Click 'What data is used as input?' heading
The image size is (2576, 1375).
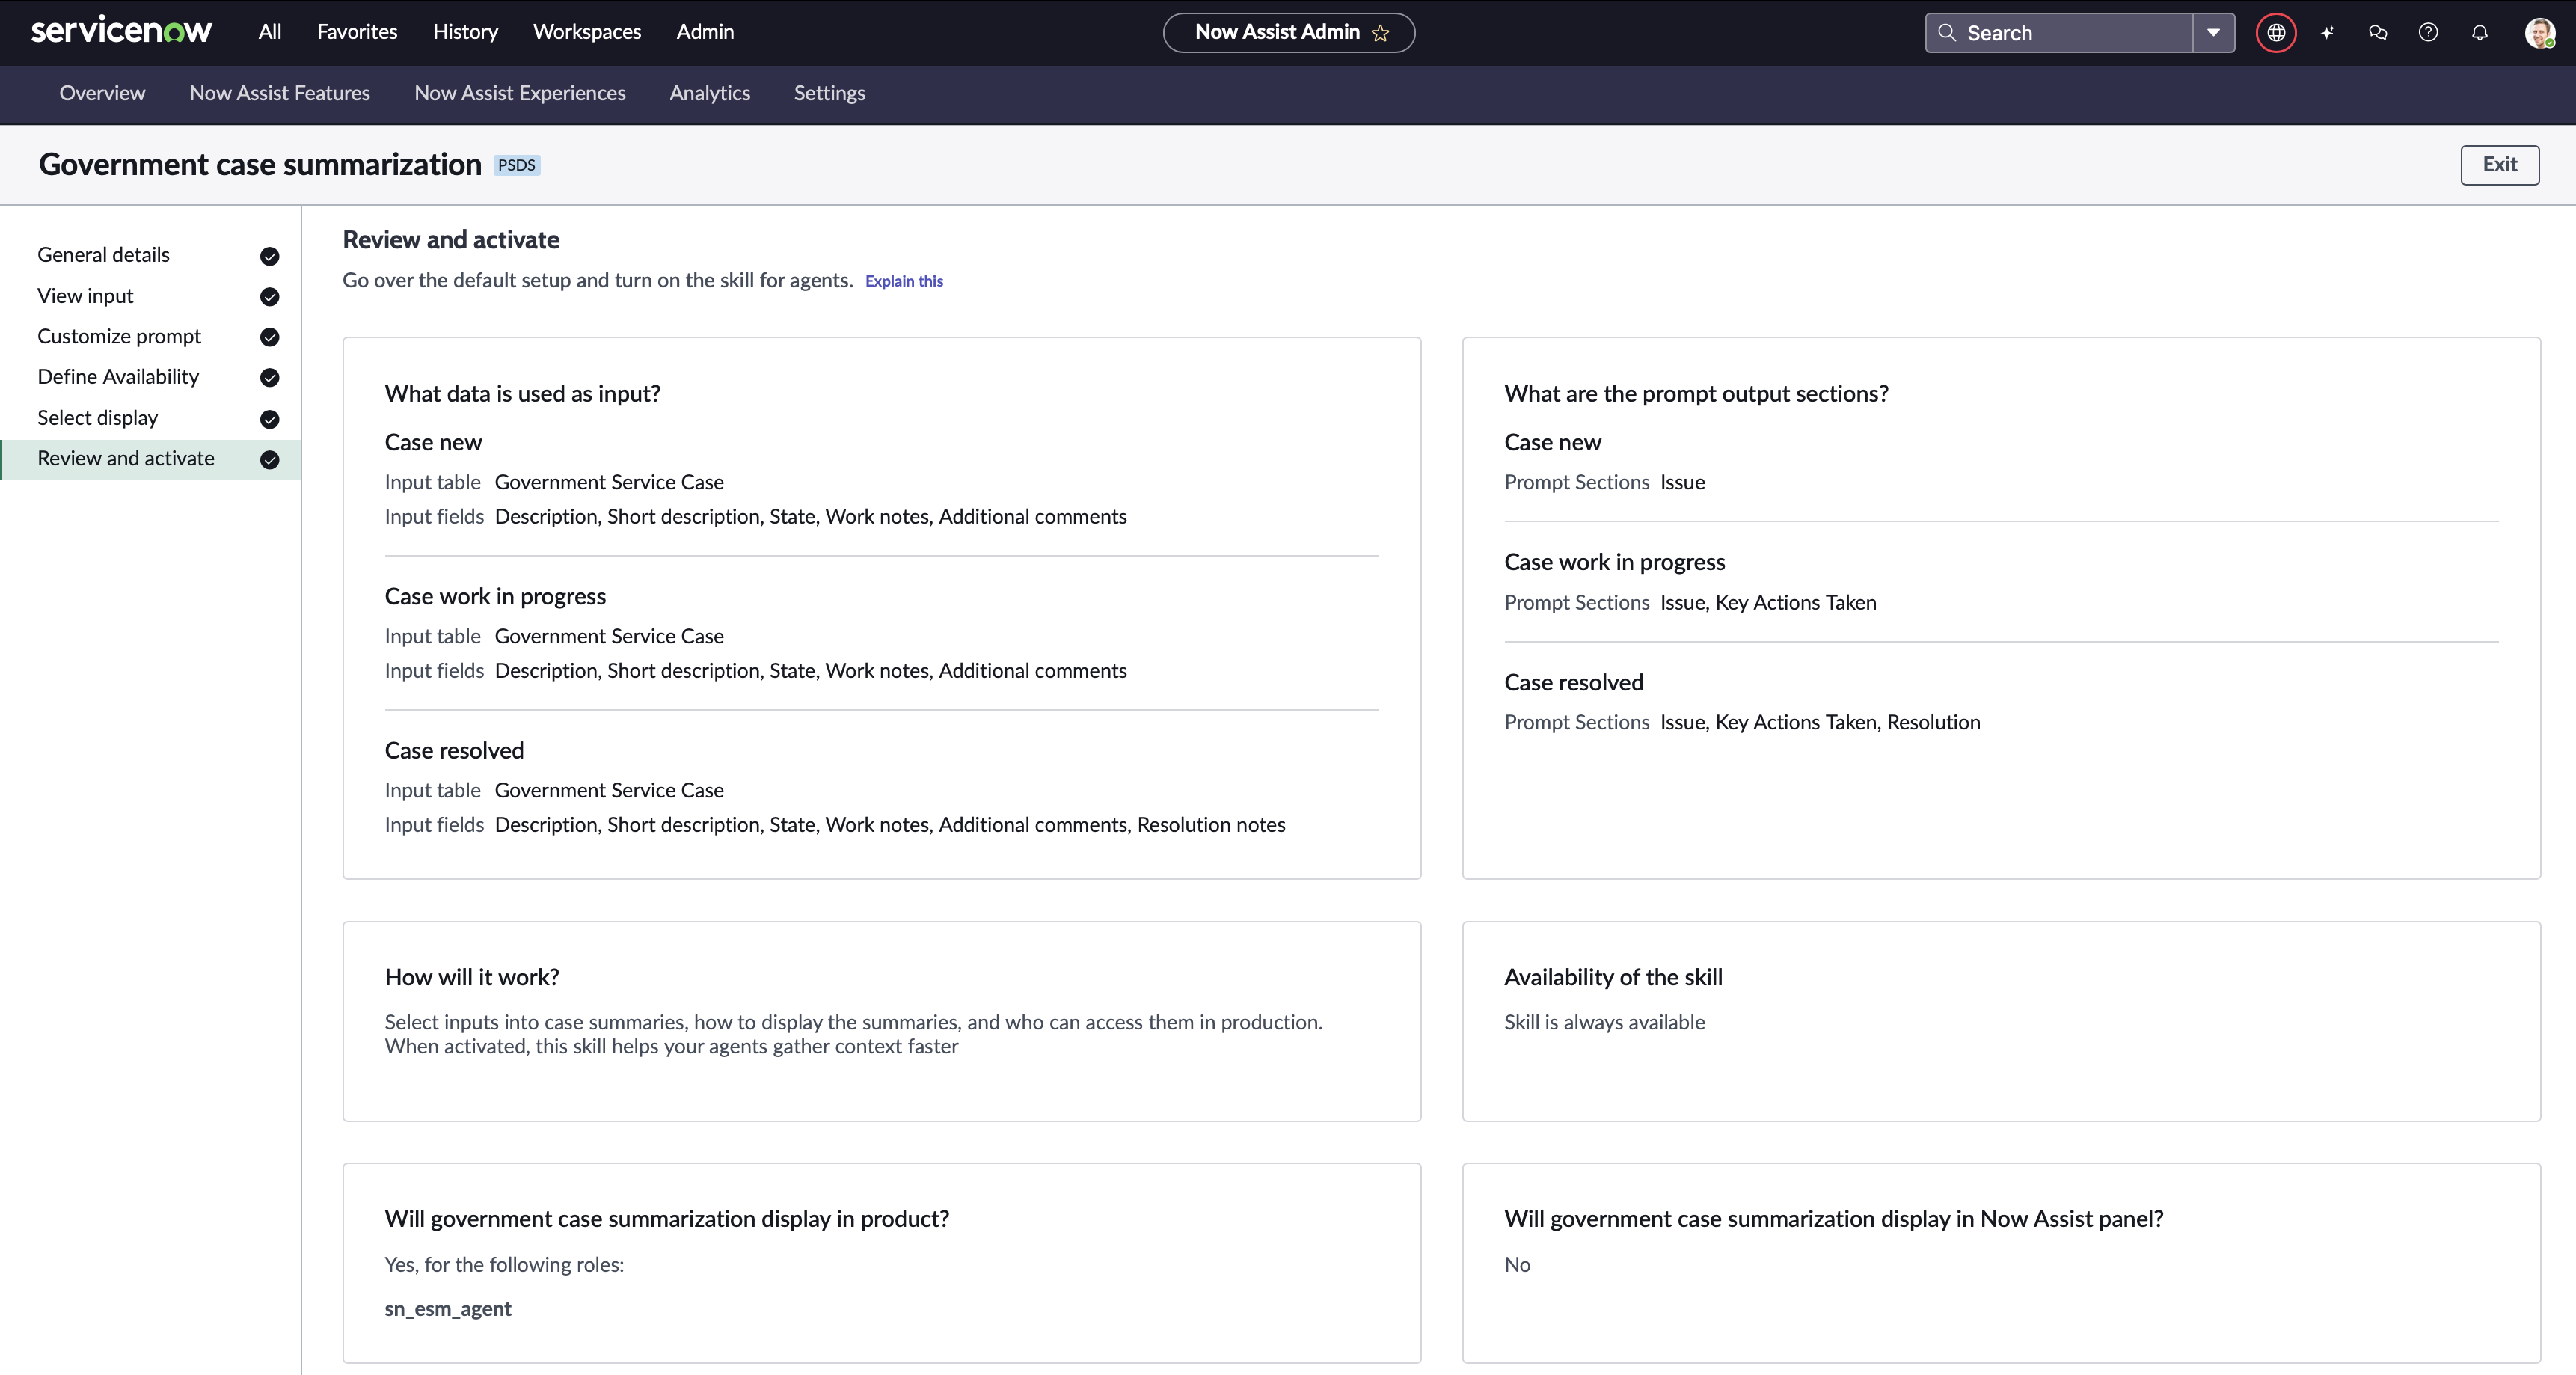point(522,394)
